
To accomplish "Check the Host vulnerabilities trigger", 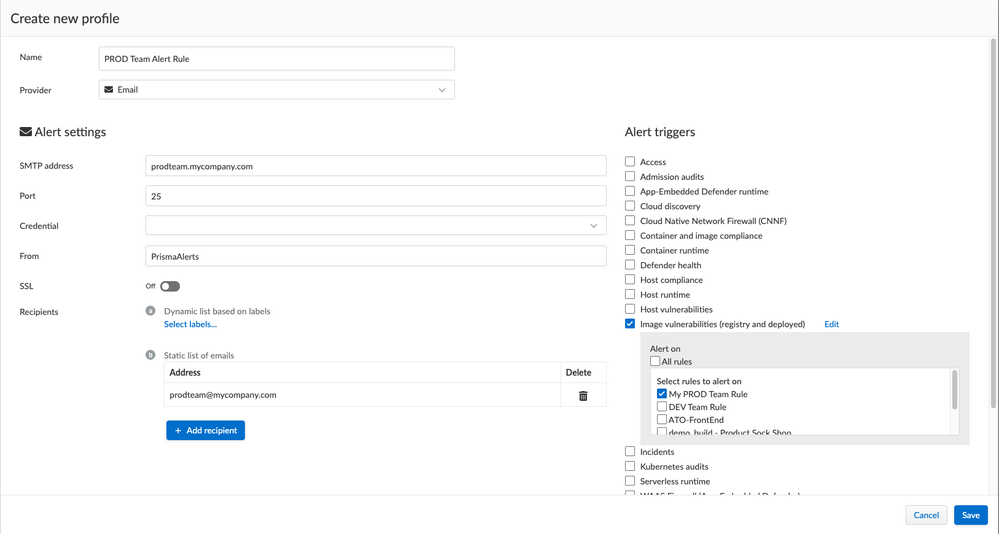I will 630,309.
